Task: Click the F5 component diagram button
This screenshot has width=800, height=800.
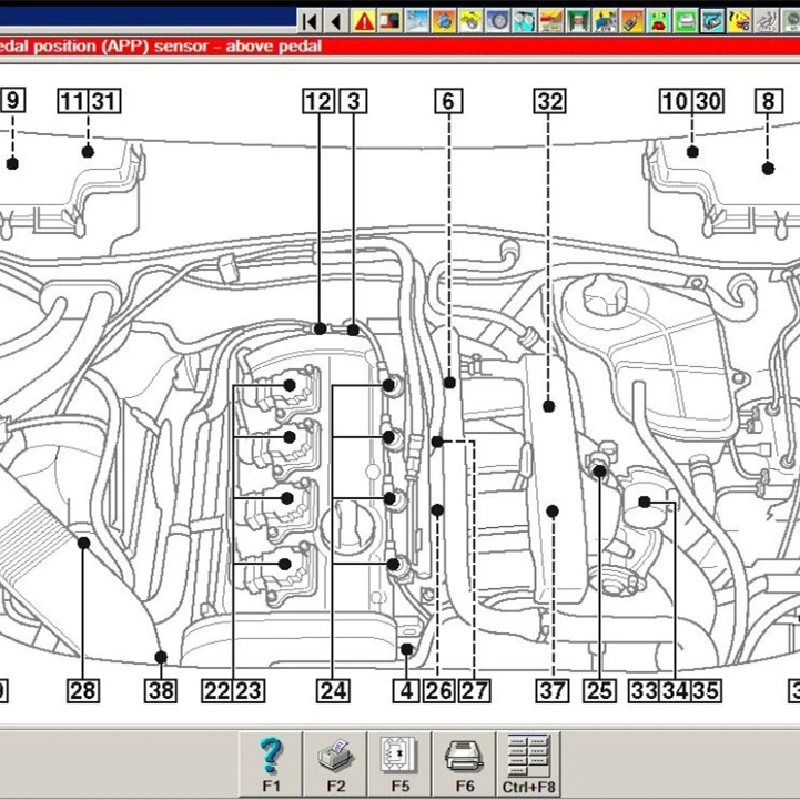Action: click(400, 763)
